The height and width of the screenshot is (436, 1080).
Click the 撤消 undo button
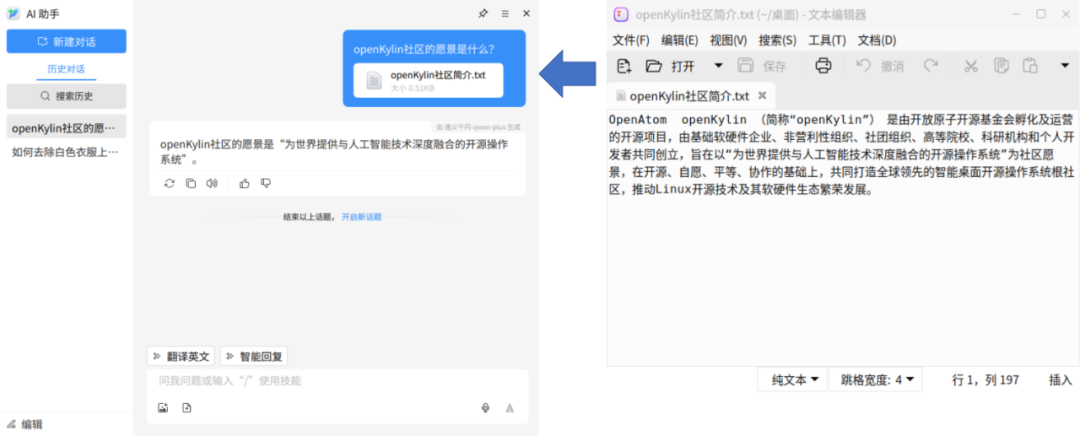pyautogui.click(x=880, y=66)
